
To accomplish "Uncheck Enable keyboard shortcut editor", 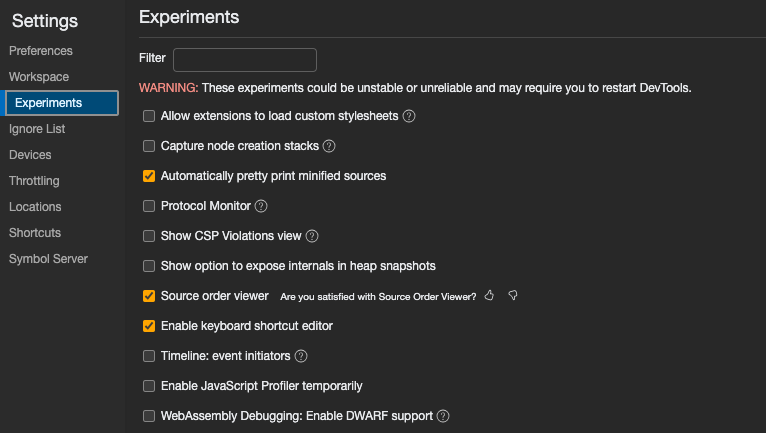I will tap(149, 326).
